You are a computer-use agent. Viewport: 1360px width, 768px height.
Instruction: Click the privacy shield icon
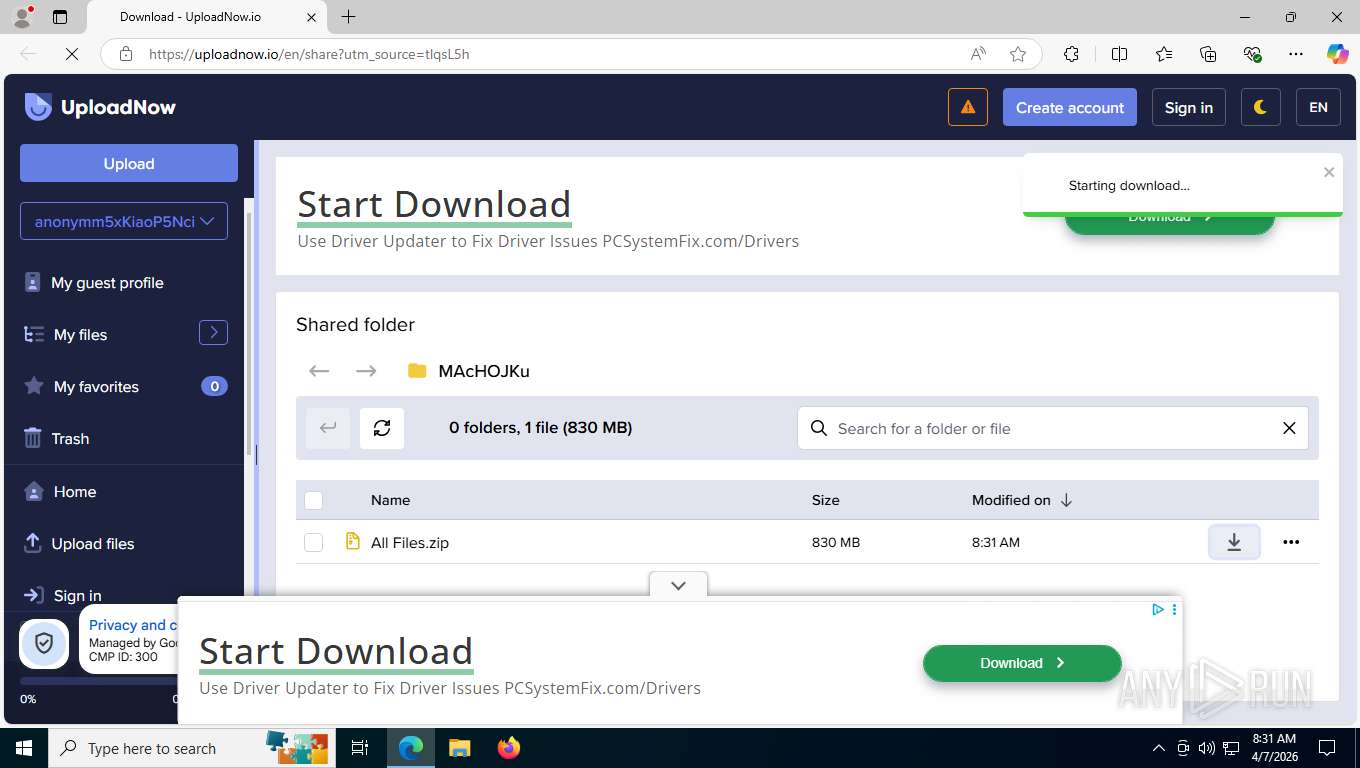[x=44, y=643]
